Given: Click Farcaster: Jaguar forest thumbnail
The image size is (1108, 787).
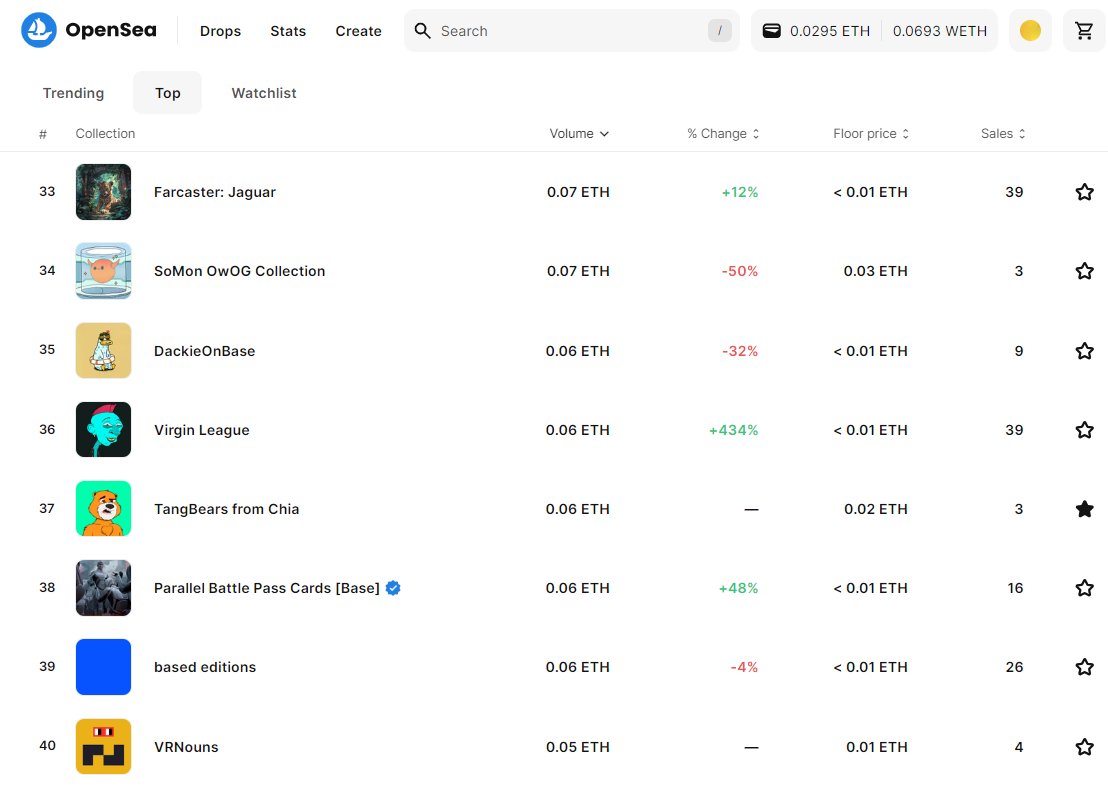Looking at the screenshot, I should (103, 191).
